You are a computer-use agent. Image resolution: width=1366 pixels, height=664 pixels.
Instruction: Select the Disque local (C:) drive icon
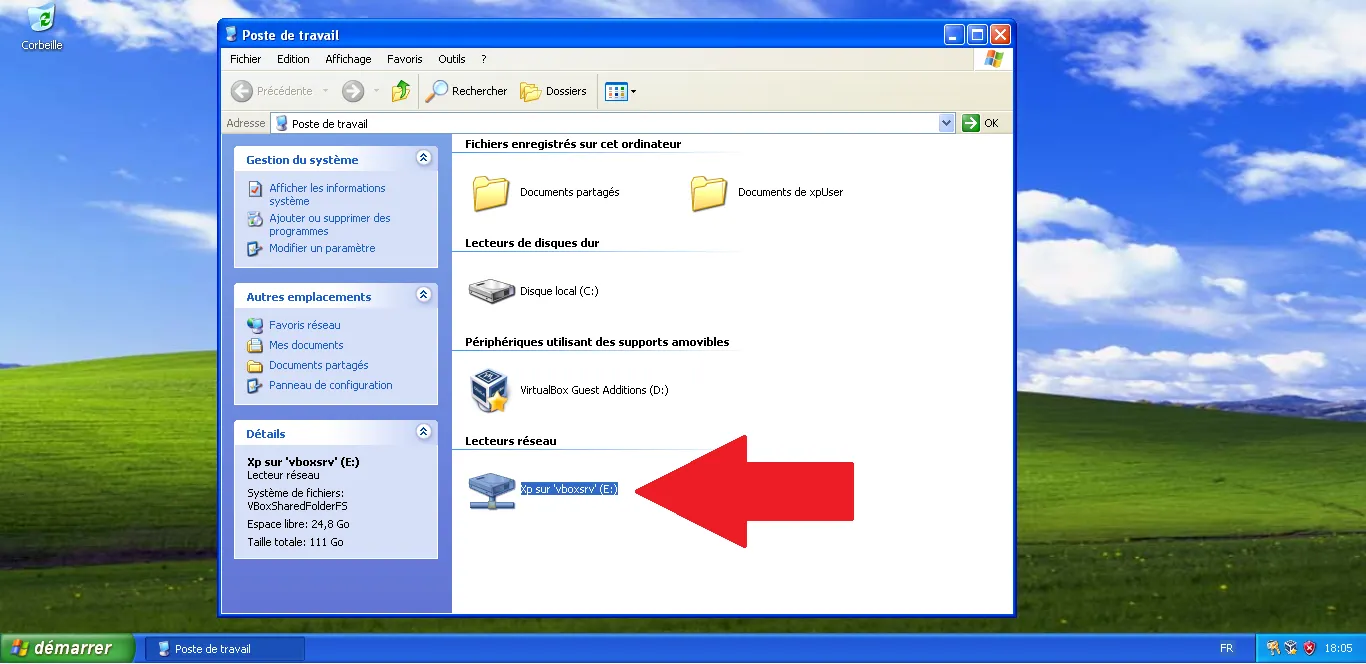click(x=489, y=291)
